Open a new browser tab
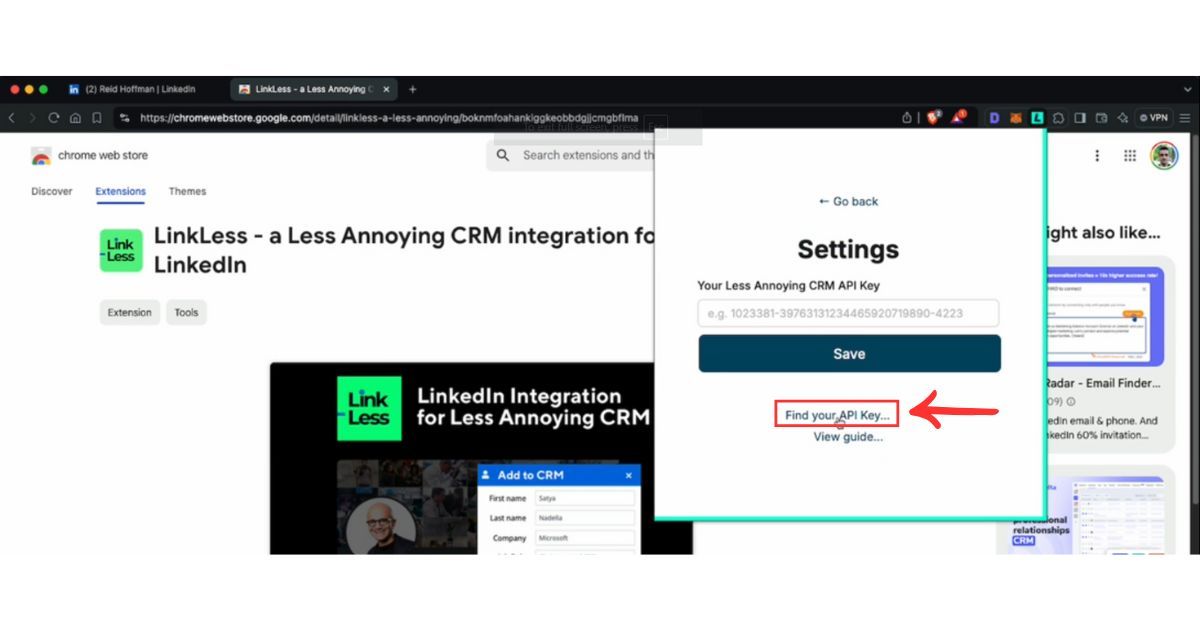Viewport: 1200px width, 630px height. [412, 89]
